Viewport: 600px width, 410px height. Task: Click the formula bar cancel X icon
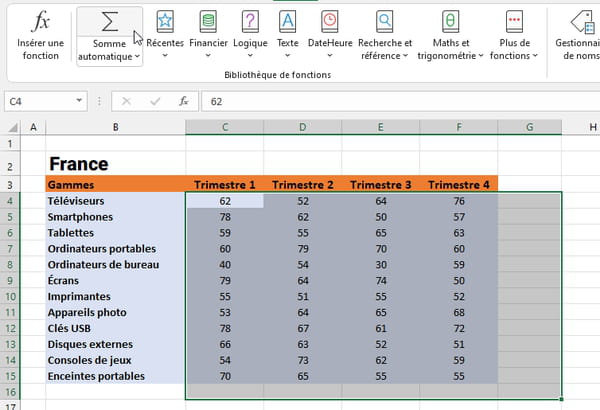tap(126, 101)
